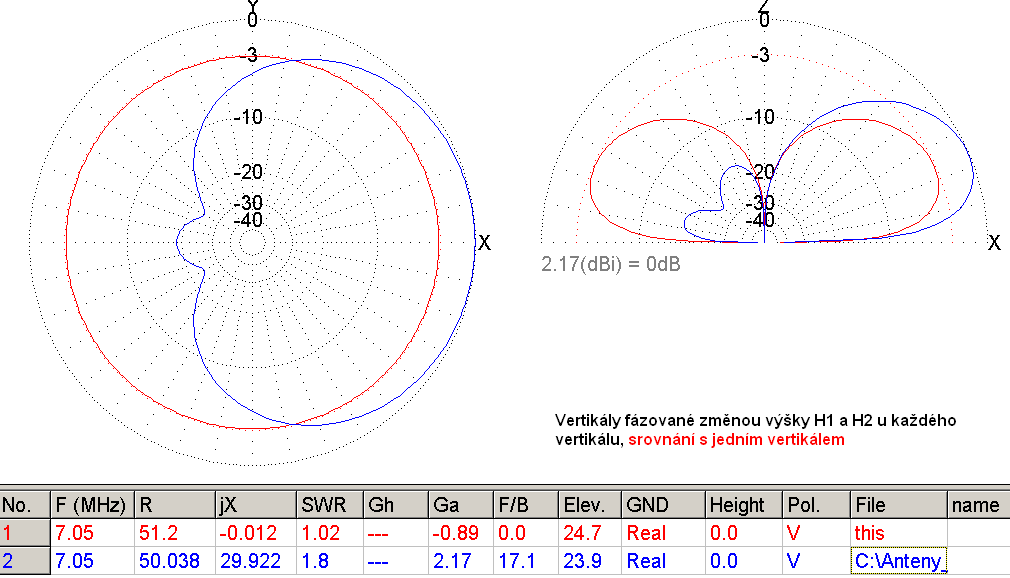1010x578 pixels.
Task: Select row number 2 in the table
Action: click(25, 561)
